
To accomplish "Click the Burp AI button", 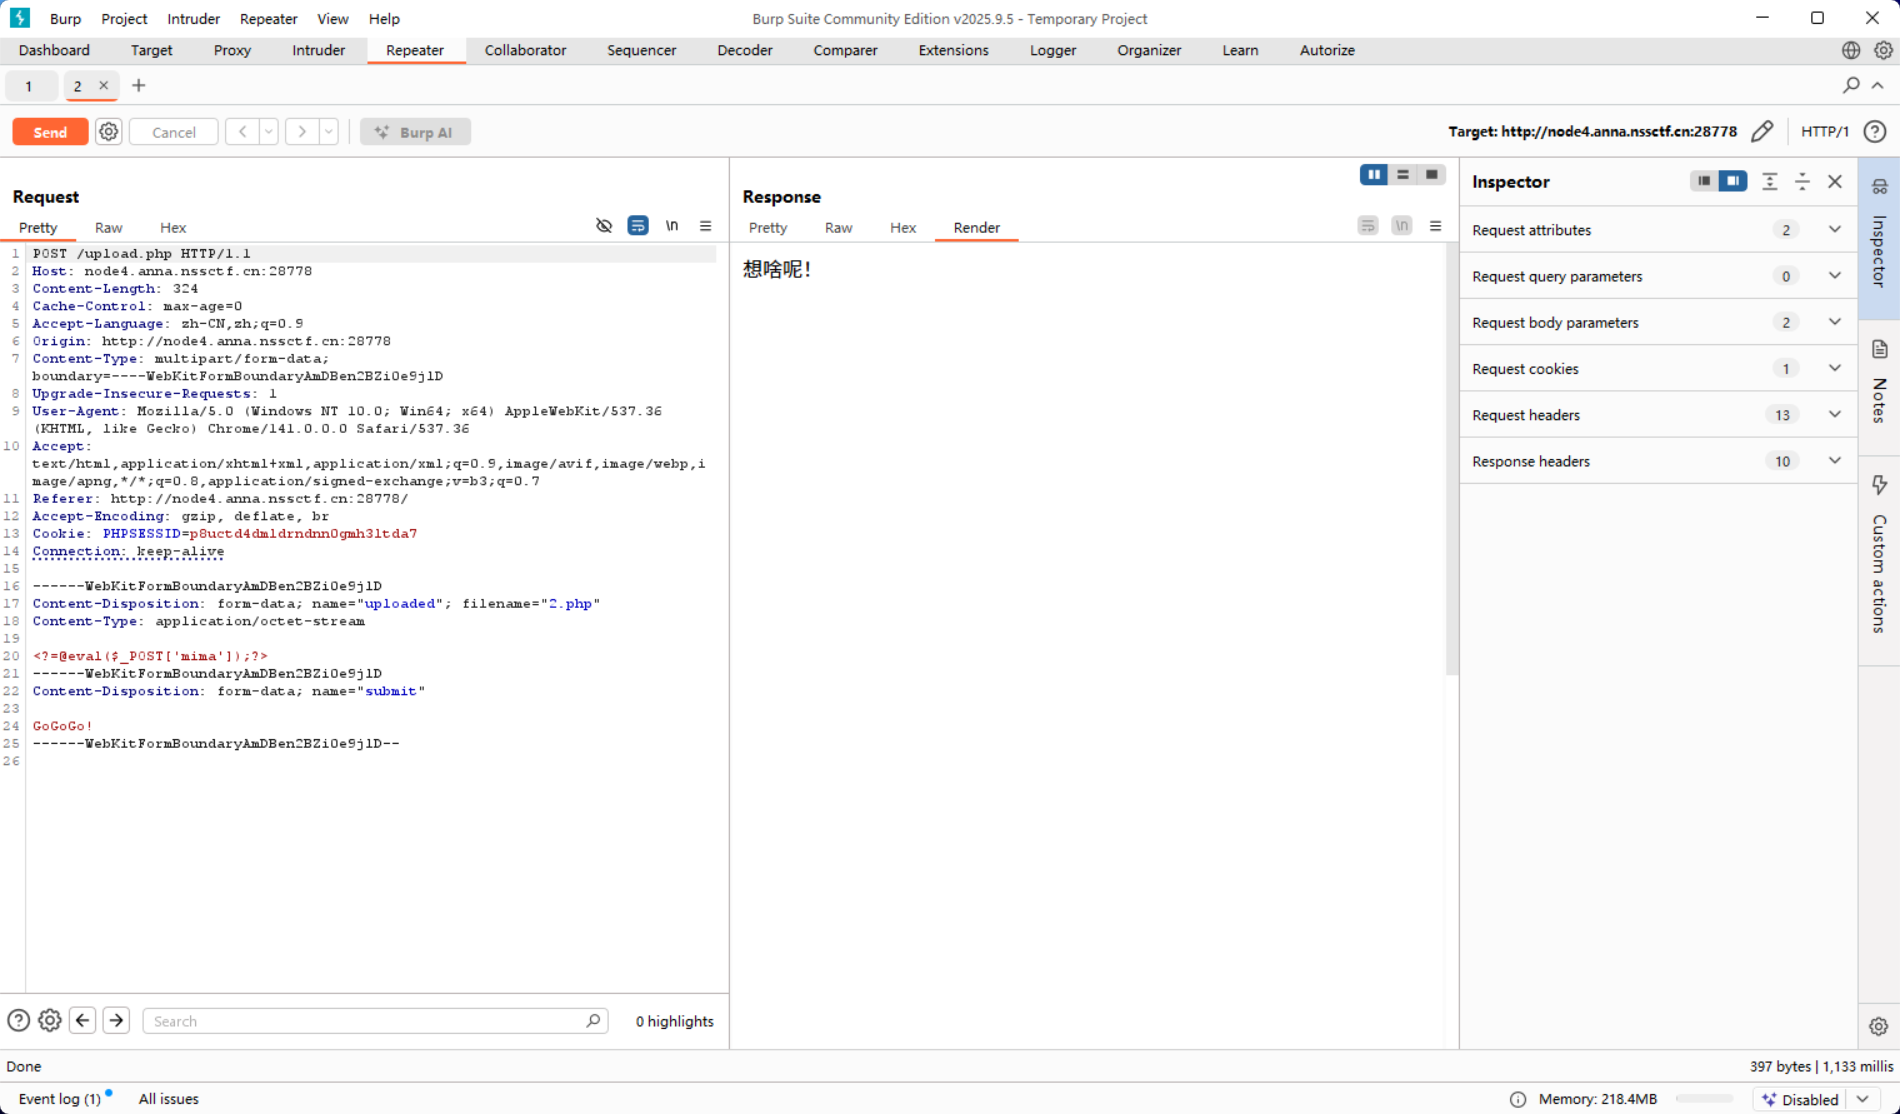I will [x=415, y=132].
